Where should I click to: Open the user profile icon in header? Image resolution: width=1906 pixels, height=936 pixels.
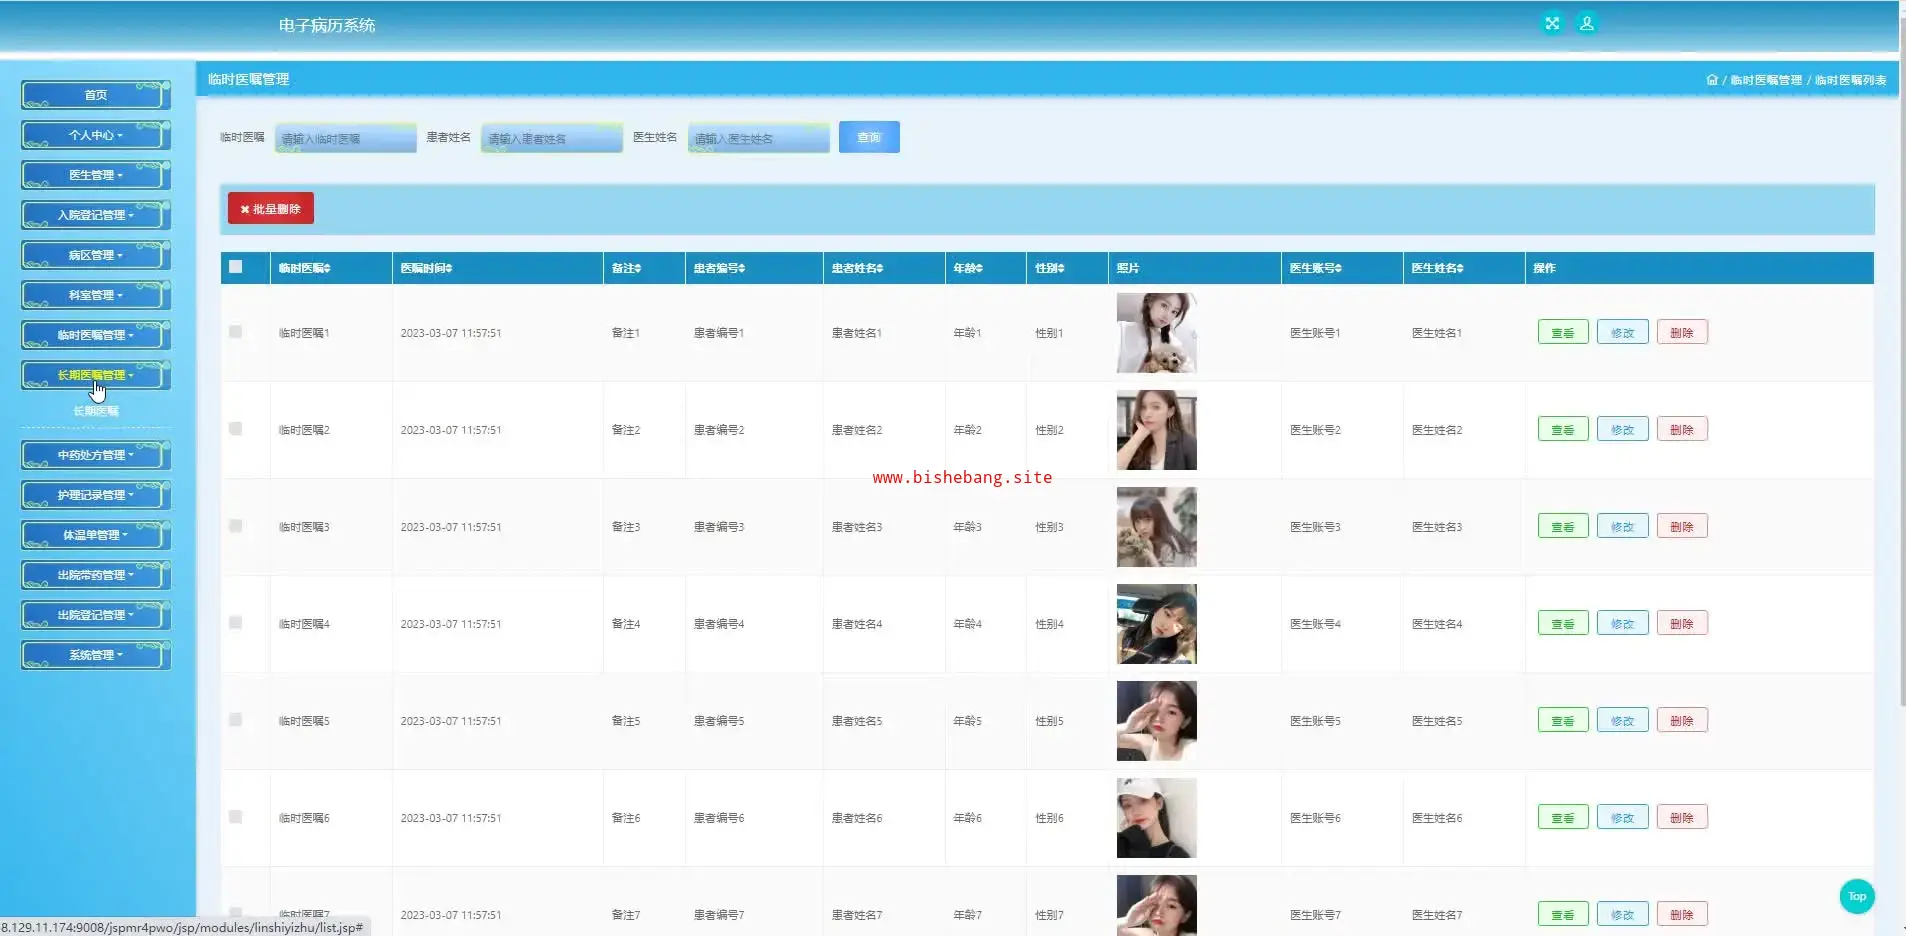click(x=1586, y=24)
